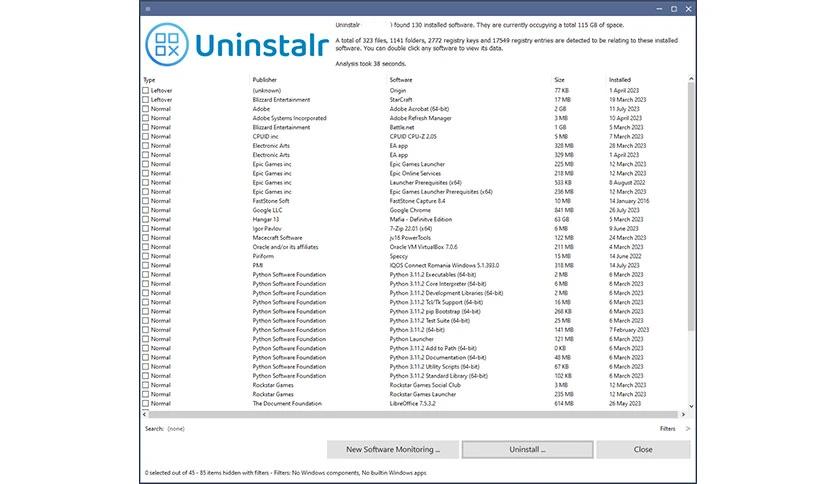Select Python 3.11.2 Development Libraries (64-bit)
The width and height of the screenshot is (836, 484).
[446, 293]
